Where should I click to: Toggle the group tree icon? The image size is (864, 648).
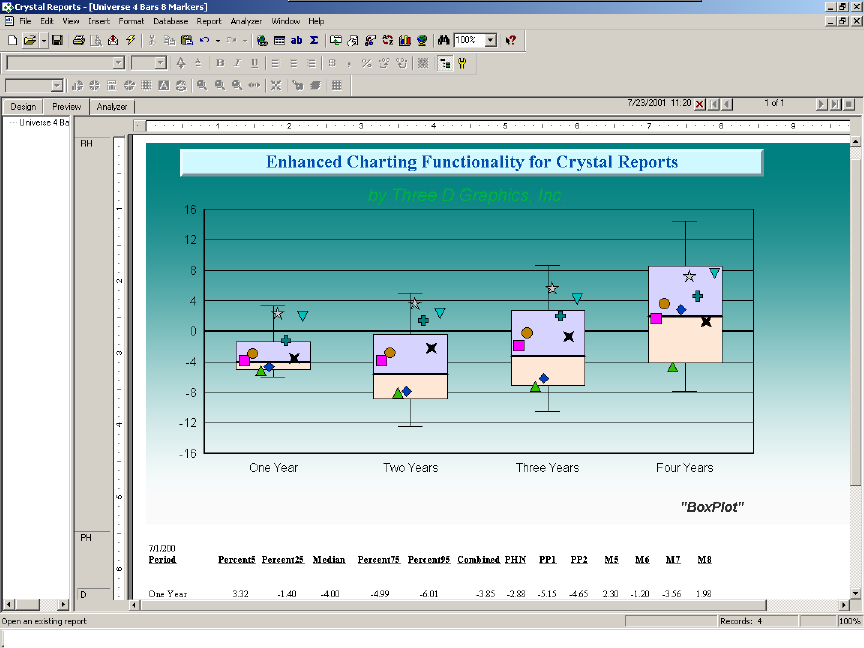coord(445,63)
